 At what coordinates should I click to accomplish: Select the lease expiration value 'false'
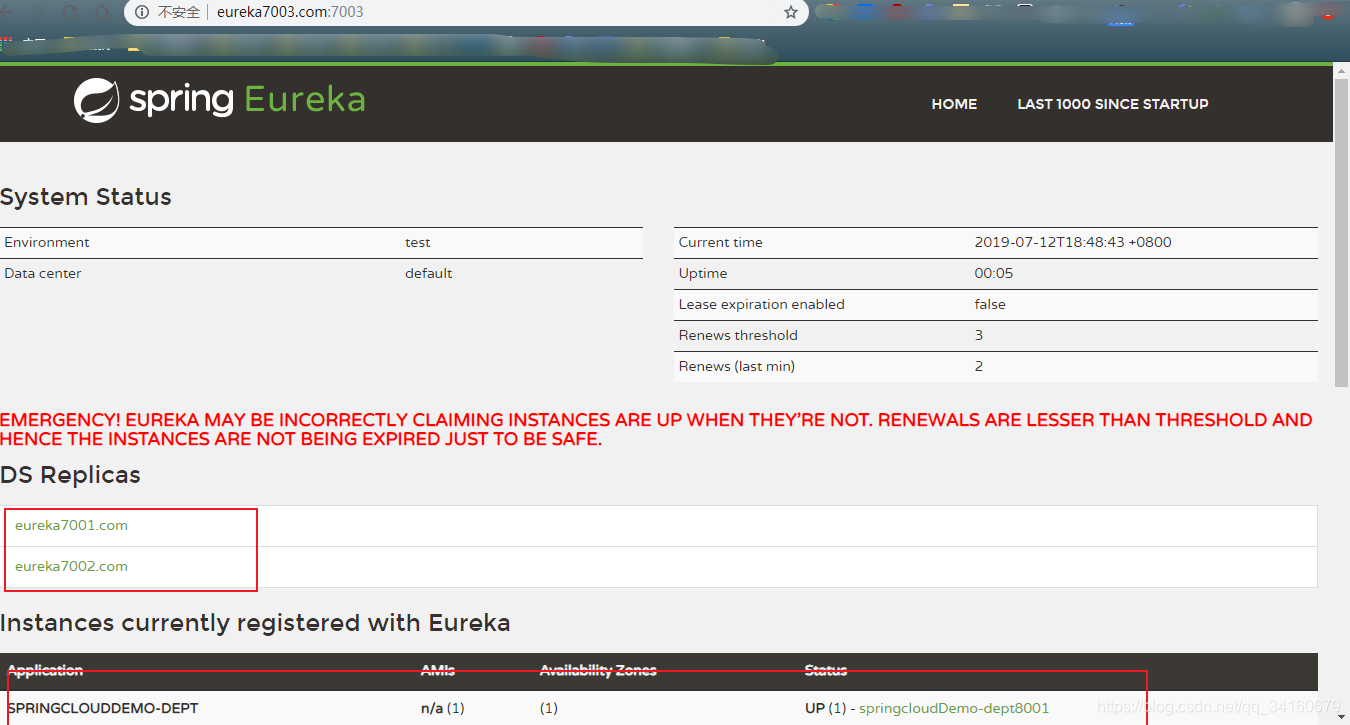point(990,304)
